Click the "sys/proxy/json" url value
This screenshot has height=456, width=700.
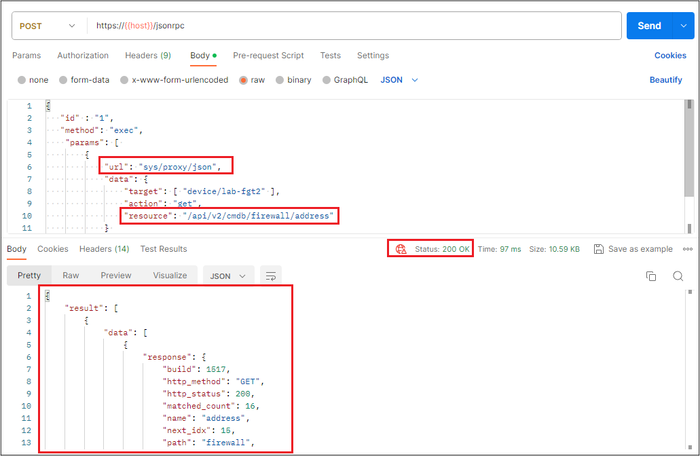(x=180, y=167)
